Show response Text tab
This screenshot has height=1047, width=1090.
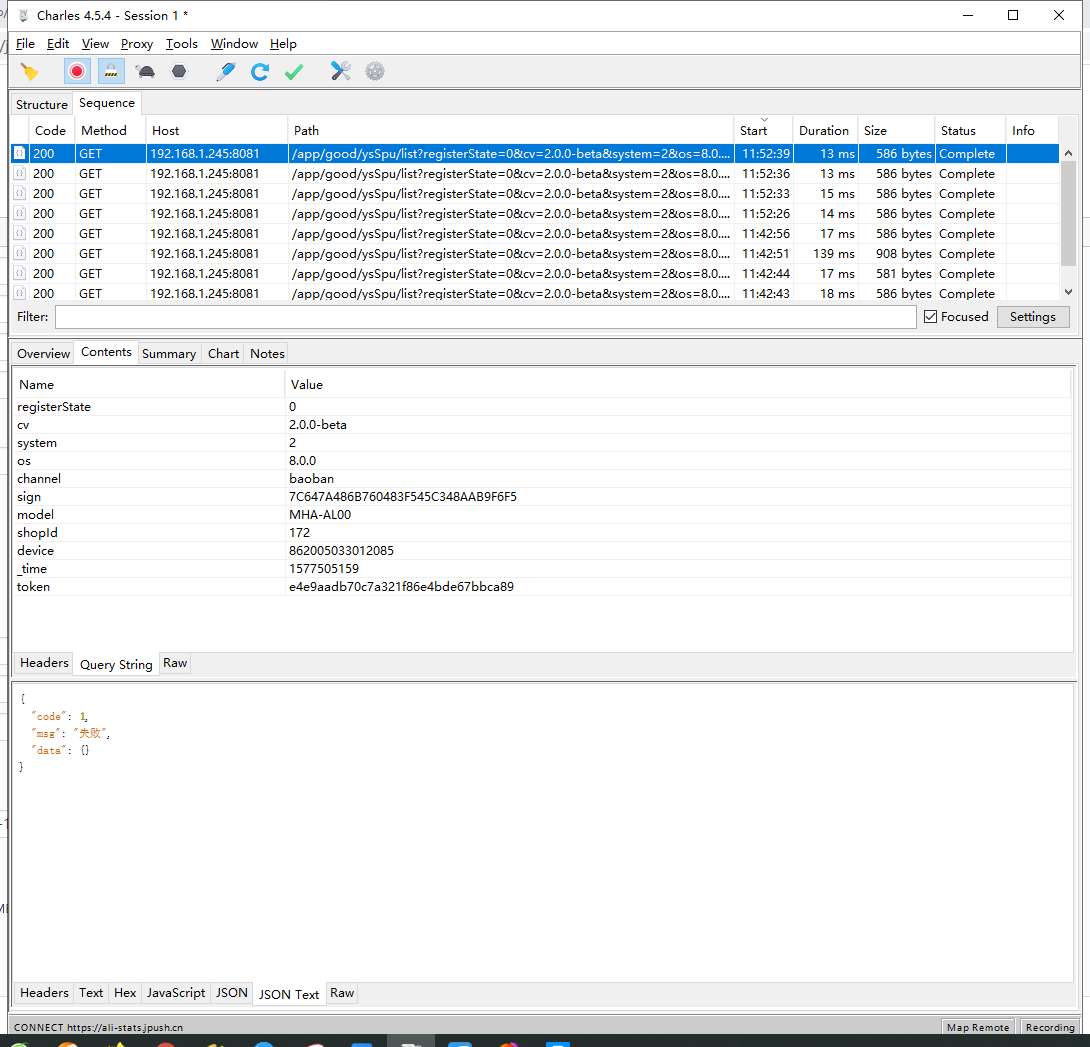tap(91, 993)
